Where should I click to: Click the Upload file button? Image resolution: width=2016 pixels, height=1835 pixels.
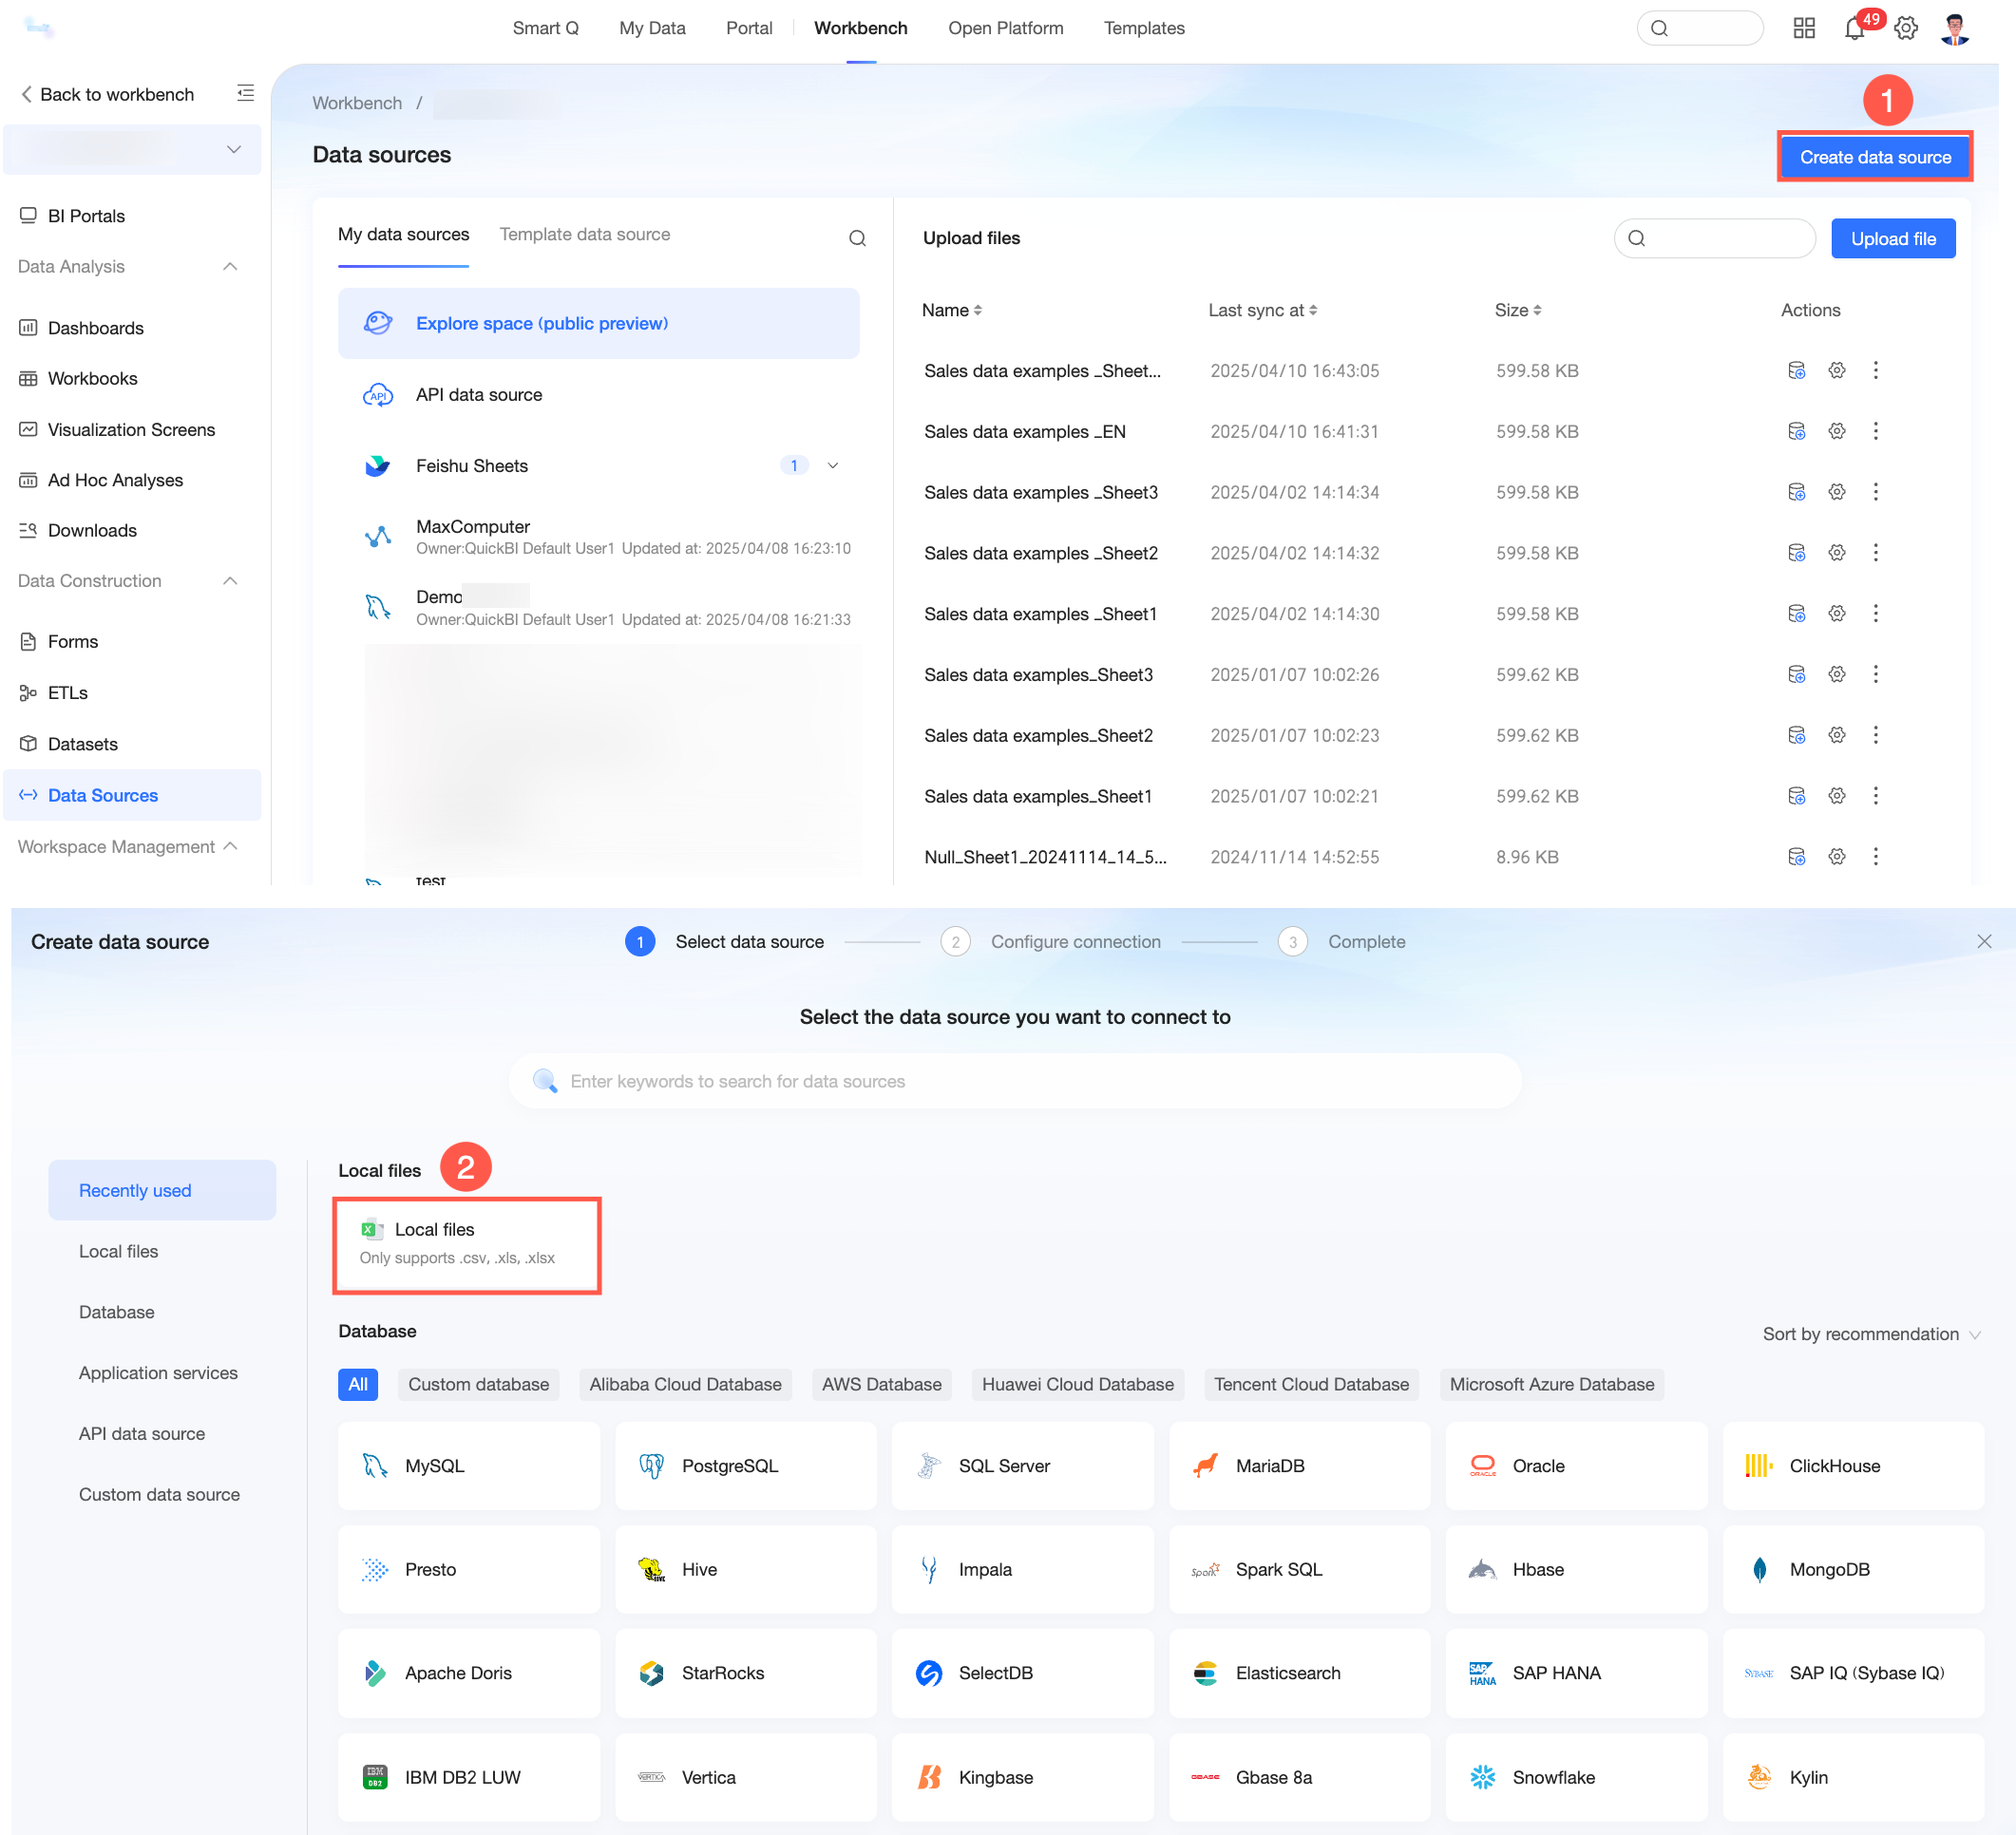(1893, 238)
